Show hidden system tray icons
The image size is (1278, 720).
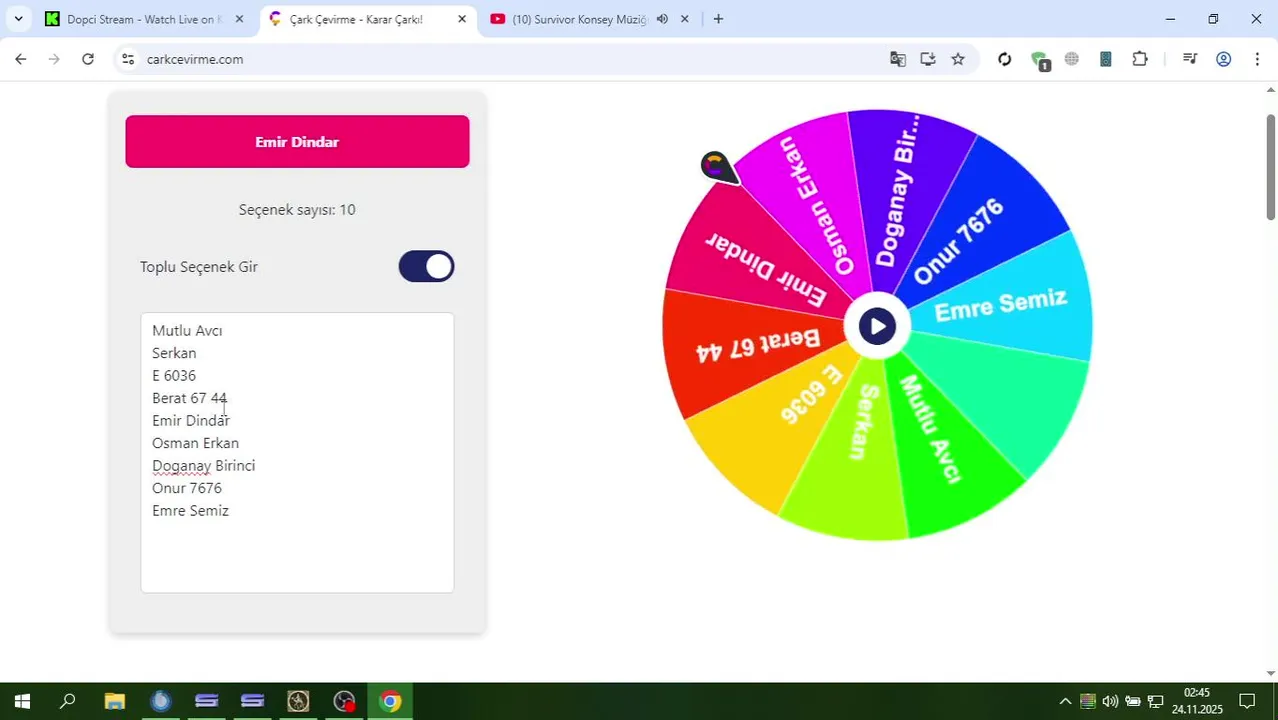pyautogui.click(x=1065, y=701)
